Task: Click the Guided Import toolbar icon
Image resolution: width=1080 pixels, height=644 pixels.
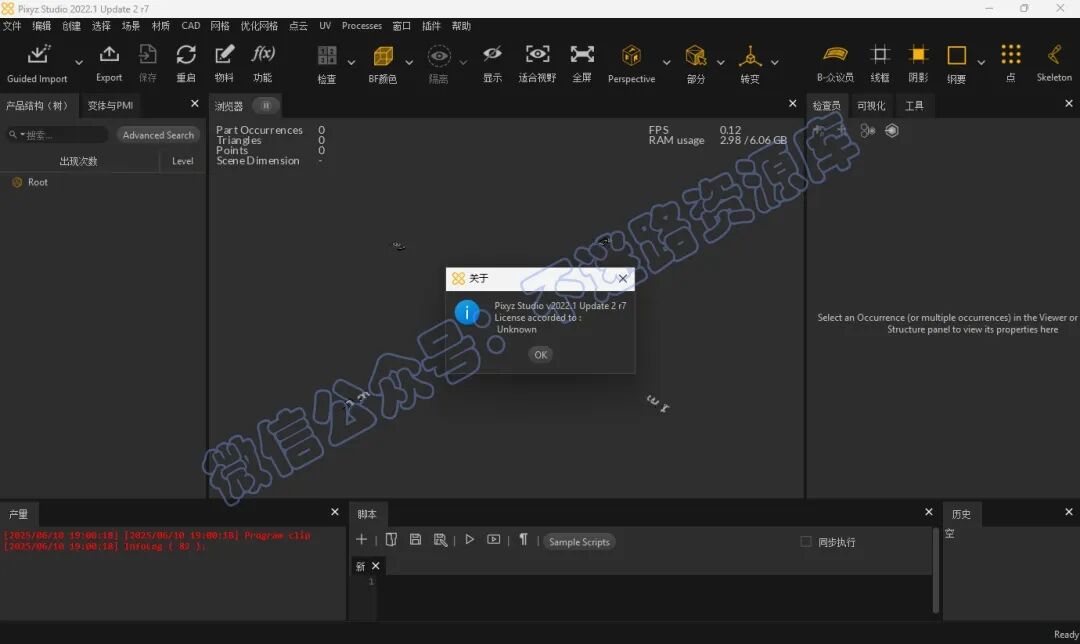Action: point(39,54)
